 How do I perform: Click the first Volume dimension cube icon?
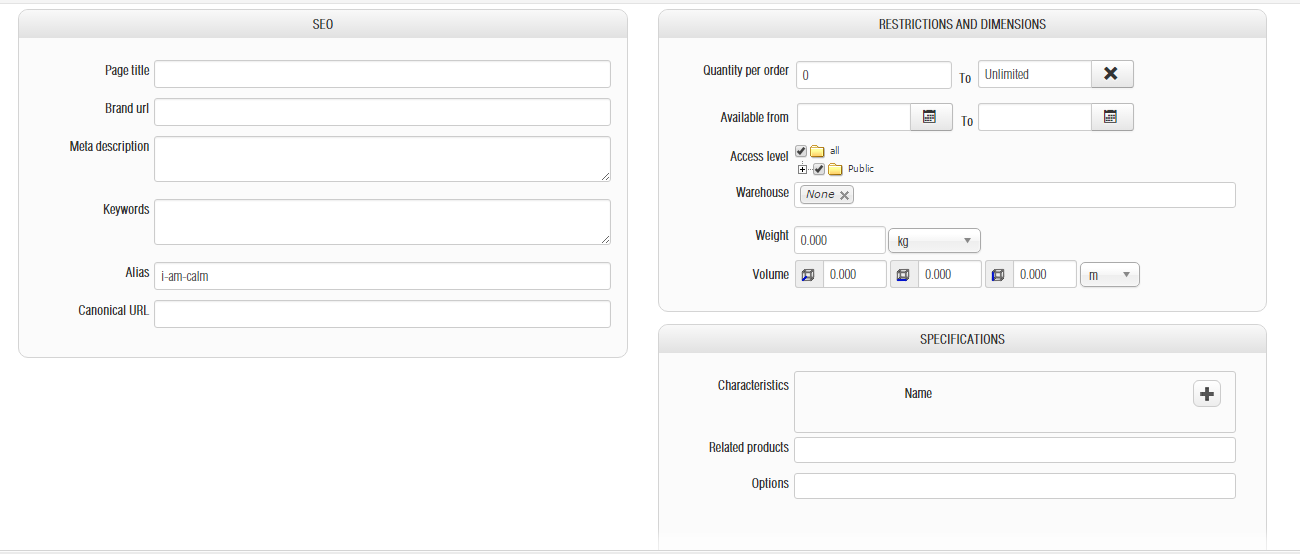pos(809,274)
